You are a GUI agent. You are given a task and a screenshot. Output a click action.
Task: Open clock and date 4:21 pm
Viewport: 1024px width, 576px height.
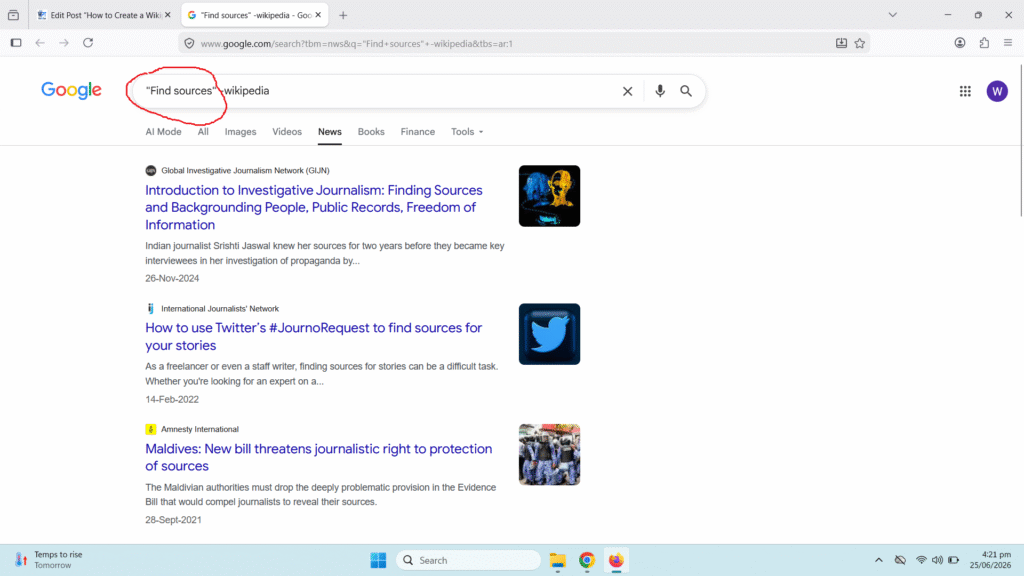click(x=990, y=560)
